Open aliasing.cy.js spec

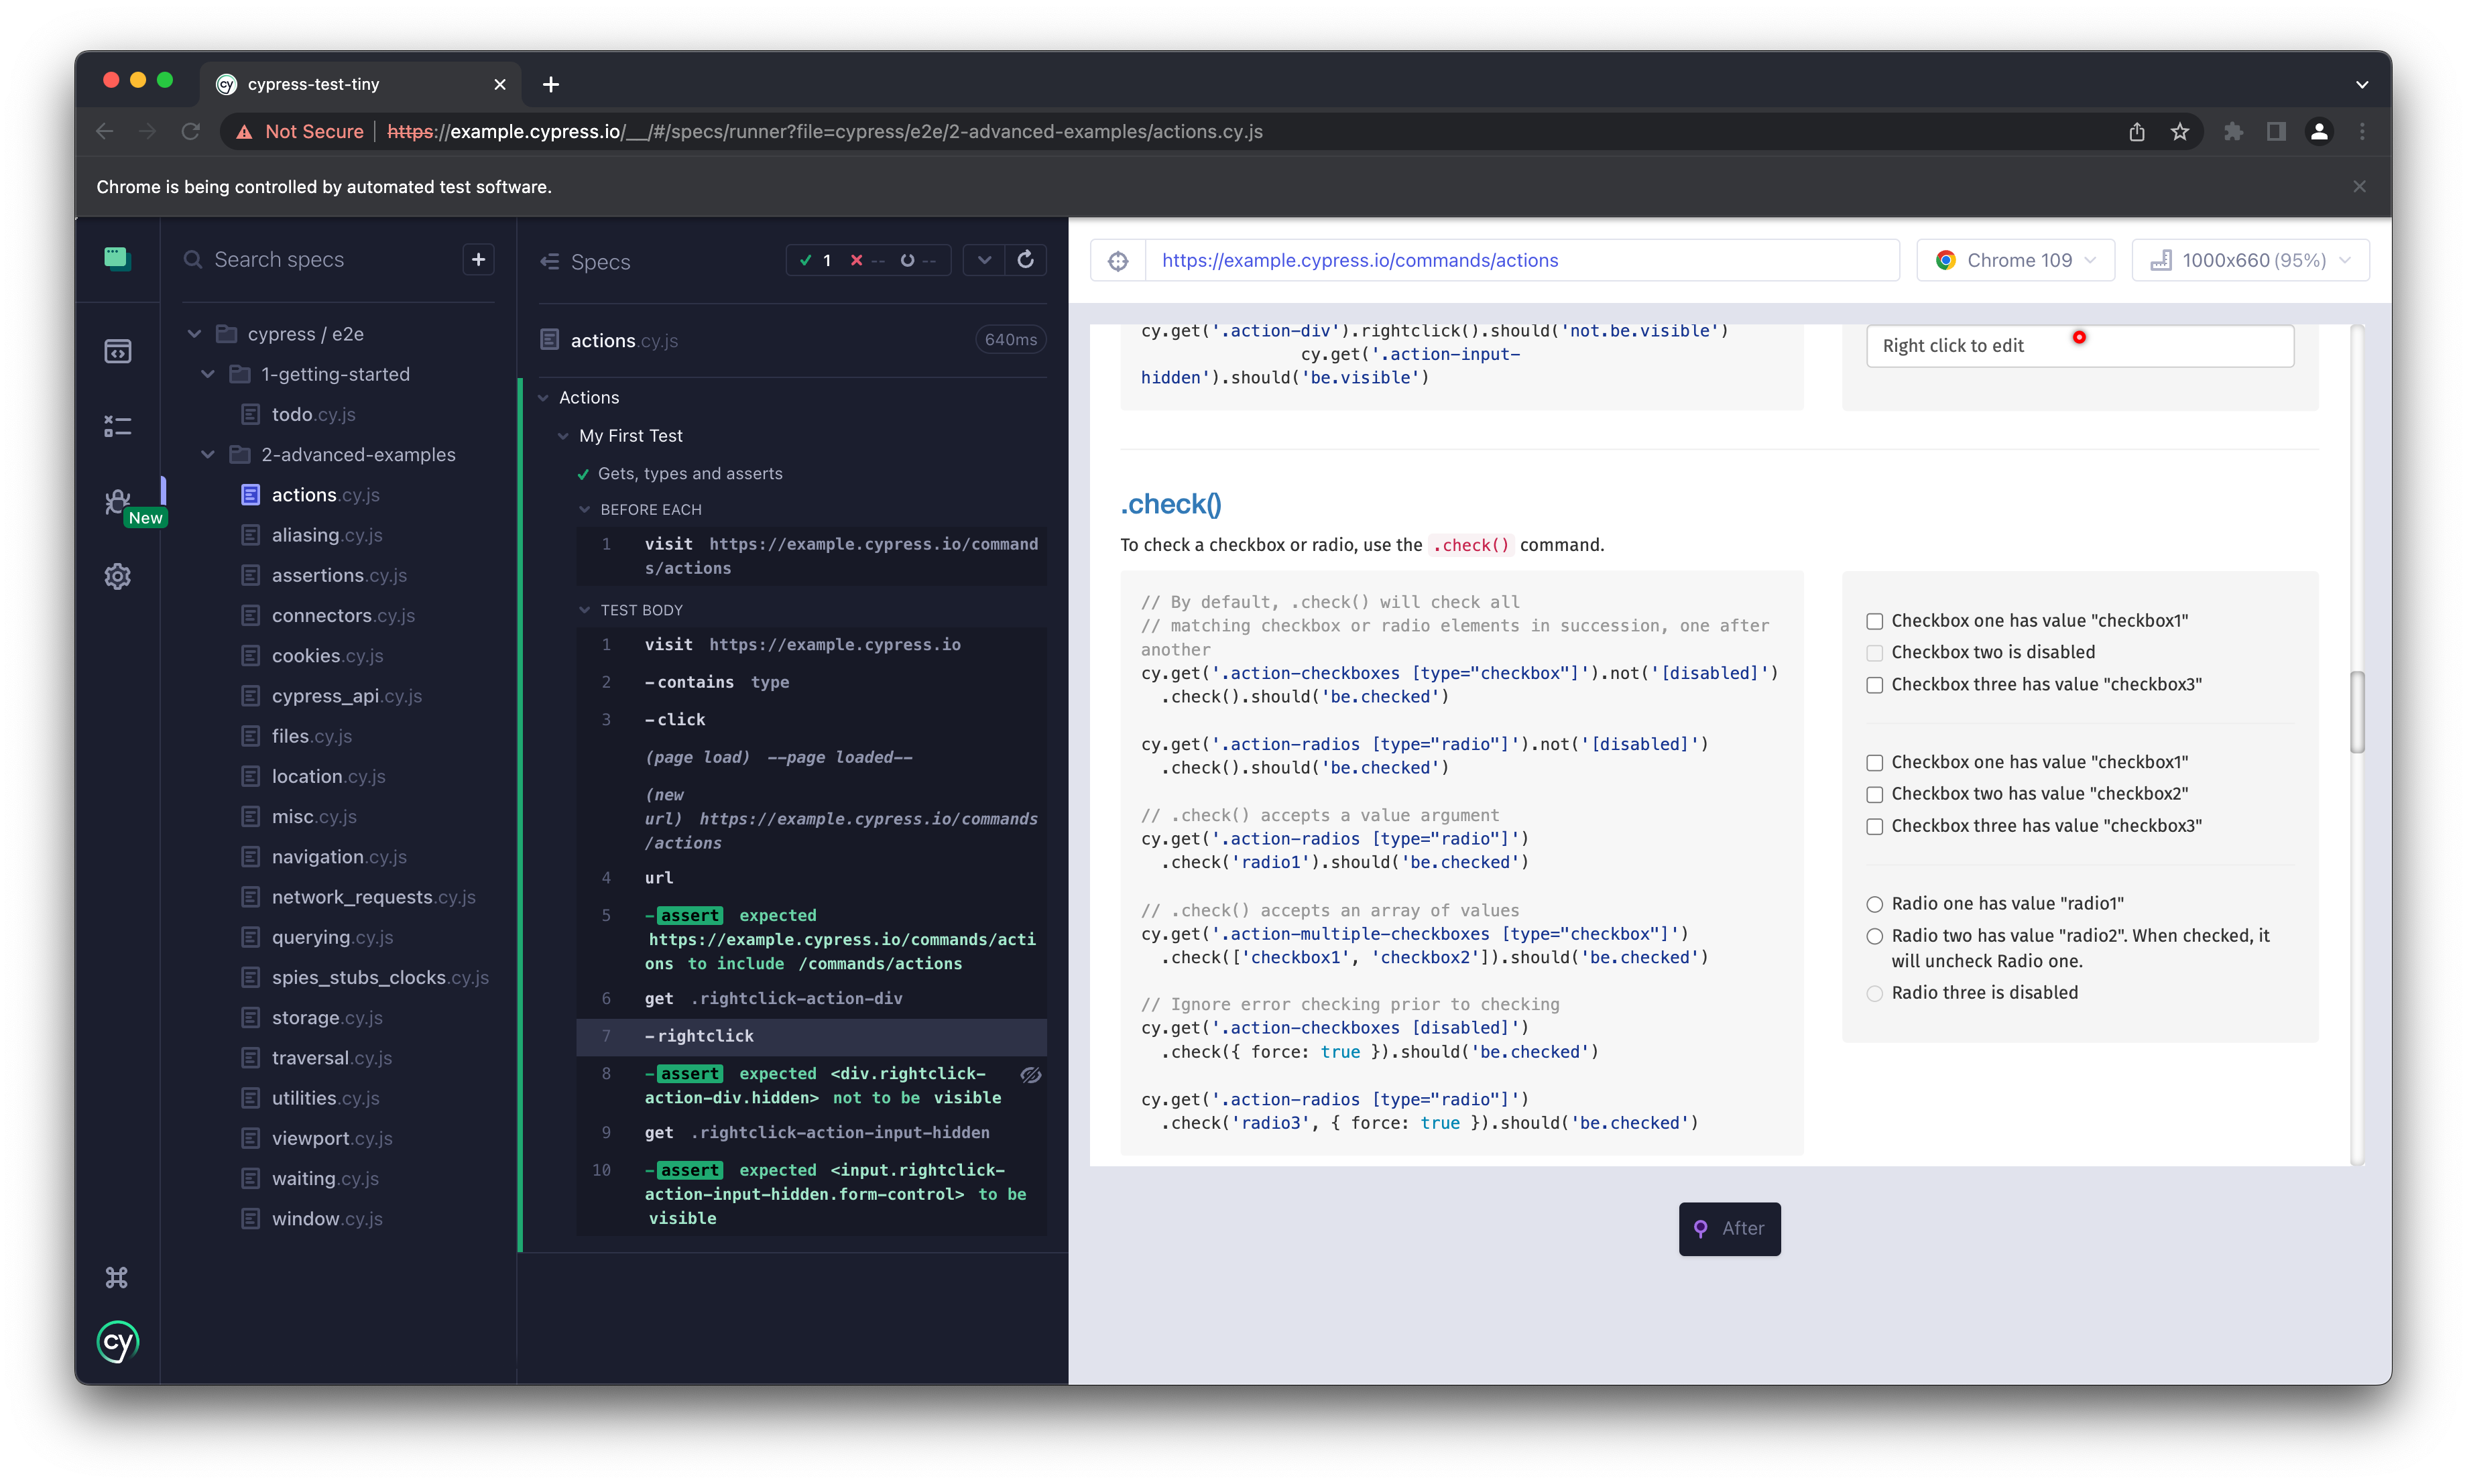point(326,535)
